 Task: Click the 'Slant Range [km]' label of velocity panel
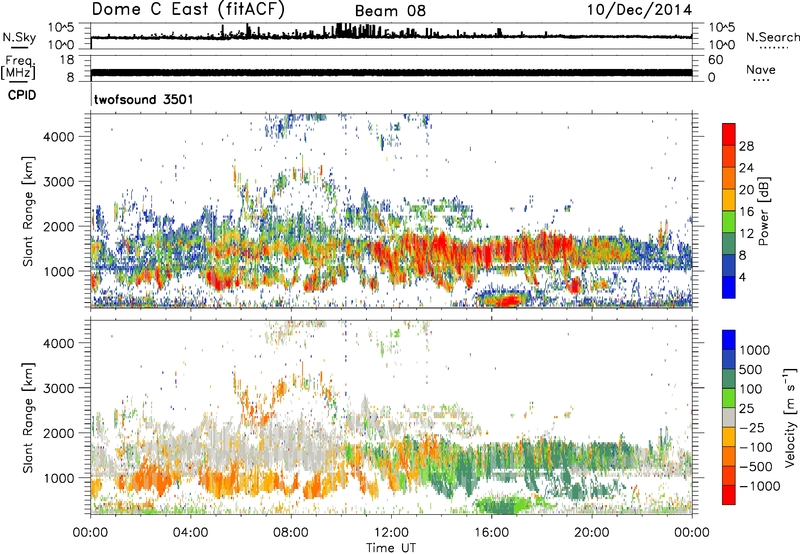tap(28, 418)
